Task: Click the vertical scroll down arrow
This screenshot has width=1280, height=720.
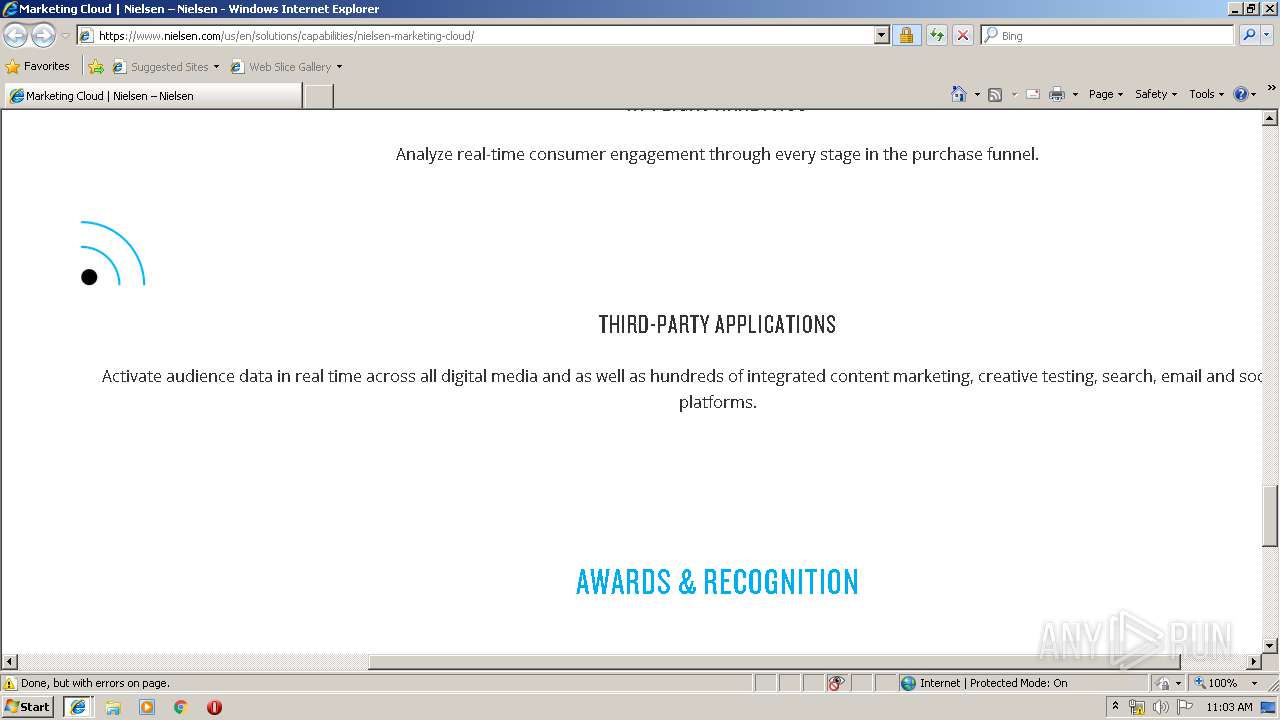Action: tap(1270, 646)
